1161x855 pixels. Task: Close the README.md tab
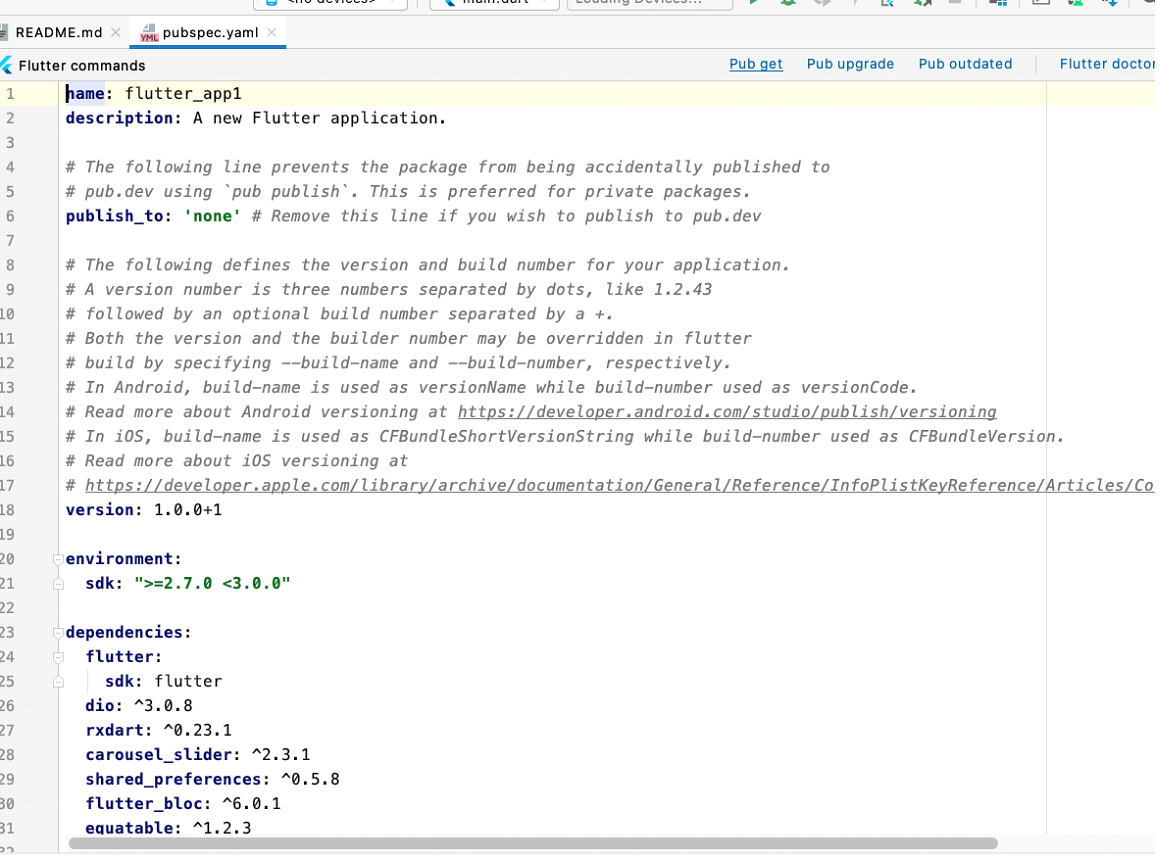pos(116,33)
